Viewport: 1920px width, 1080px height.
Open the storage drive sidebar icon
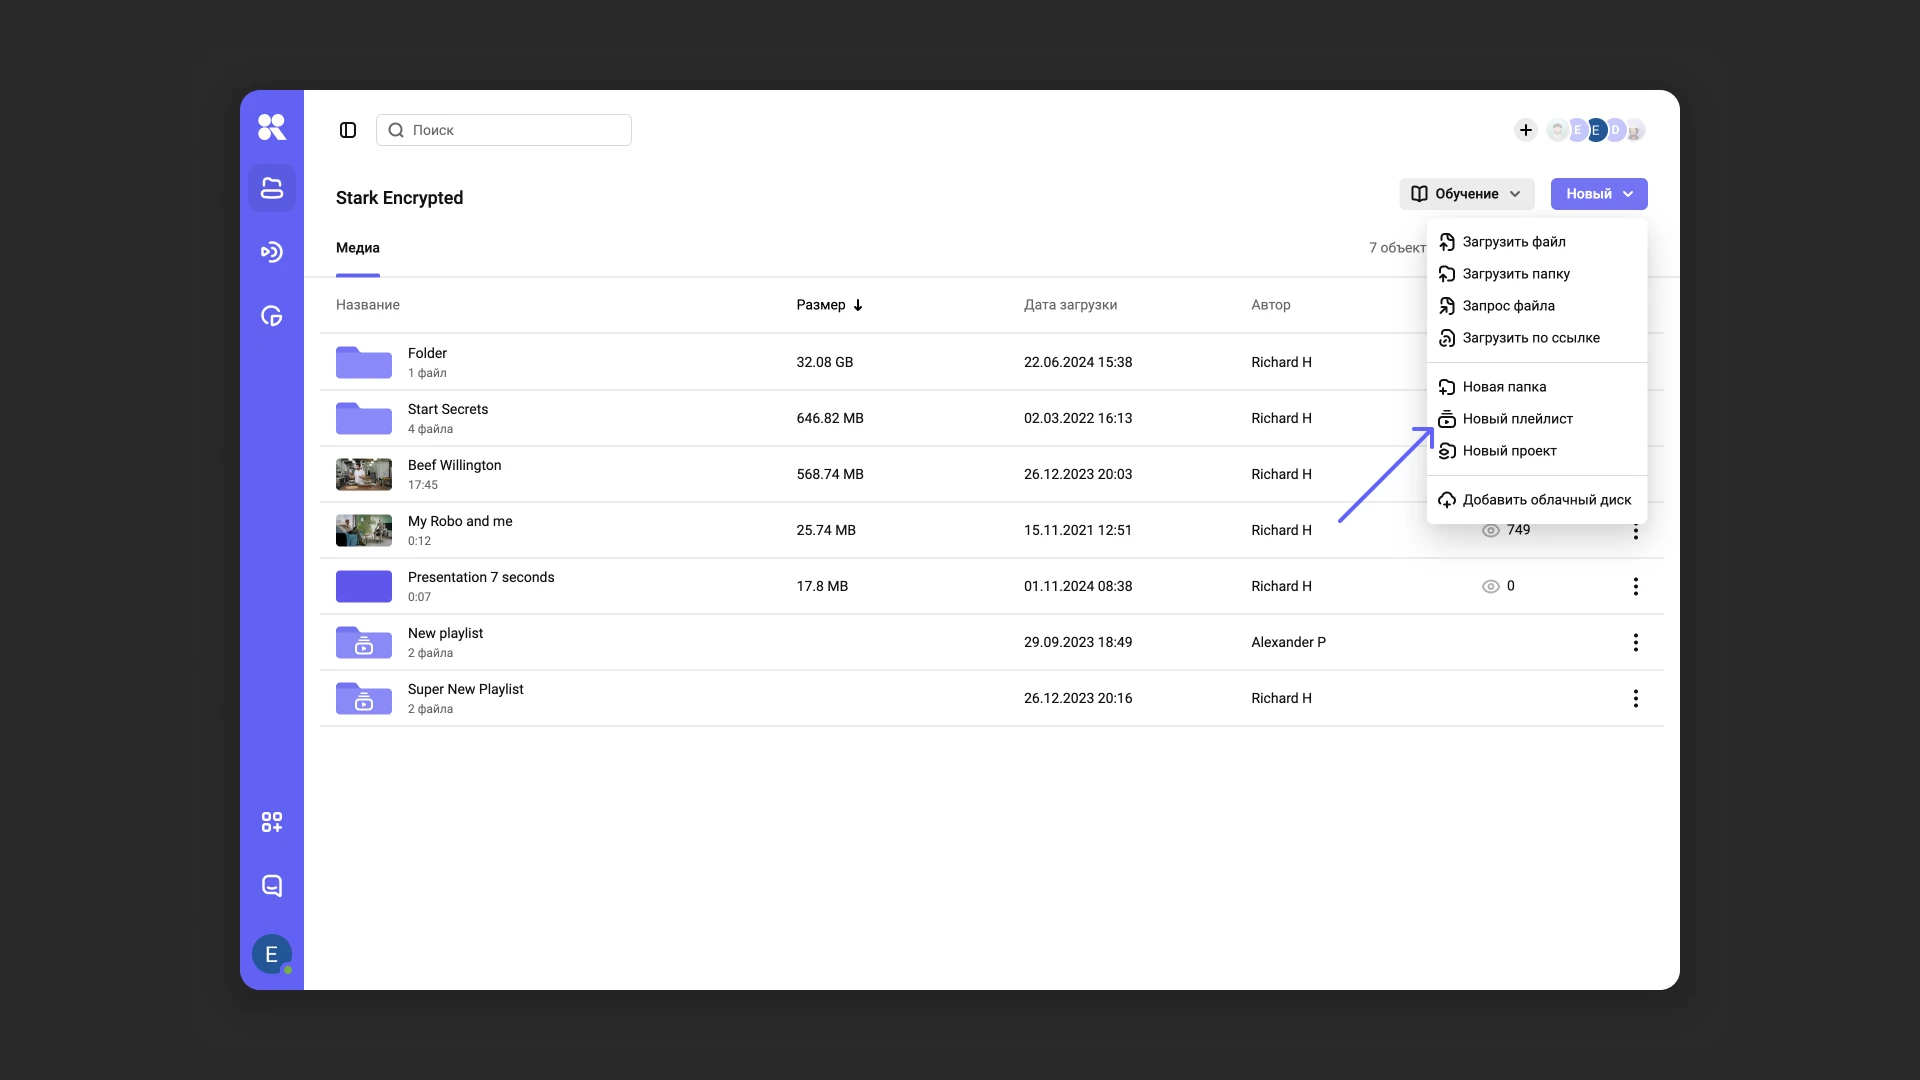tap(271, 188)
